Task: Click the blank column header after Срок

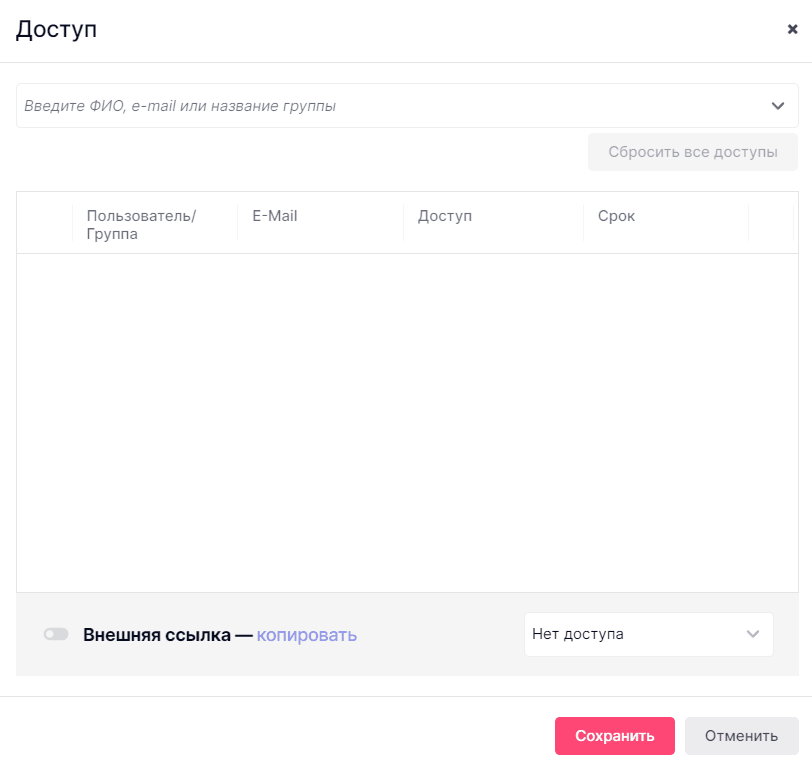Action: pyautogui.click(x=770, y=222)
